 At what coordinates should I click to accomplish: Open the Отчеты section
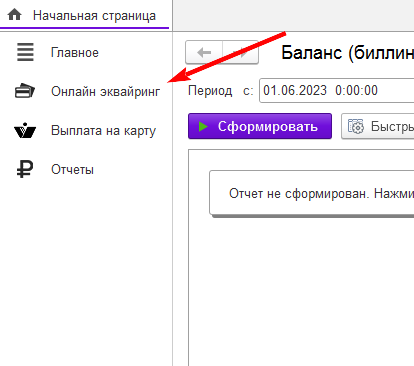pos(72,169)
